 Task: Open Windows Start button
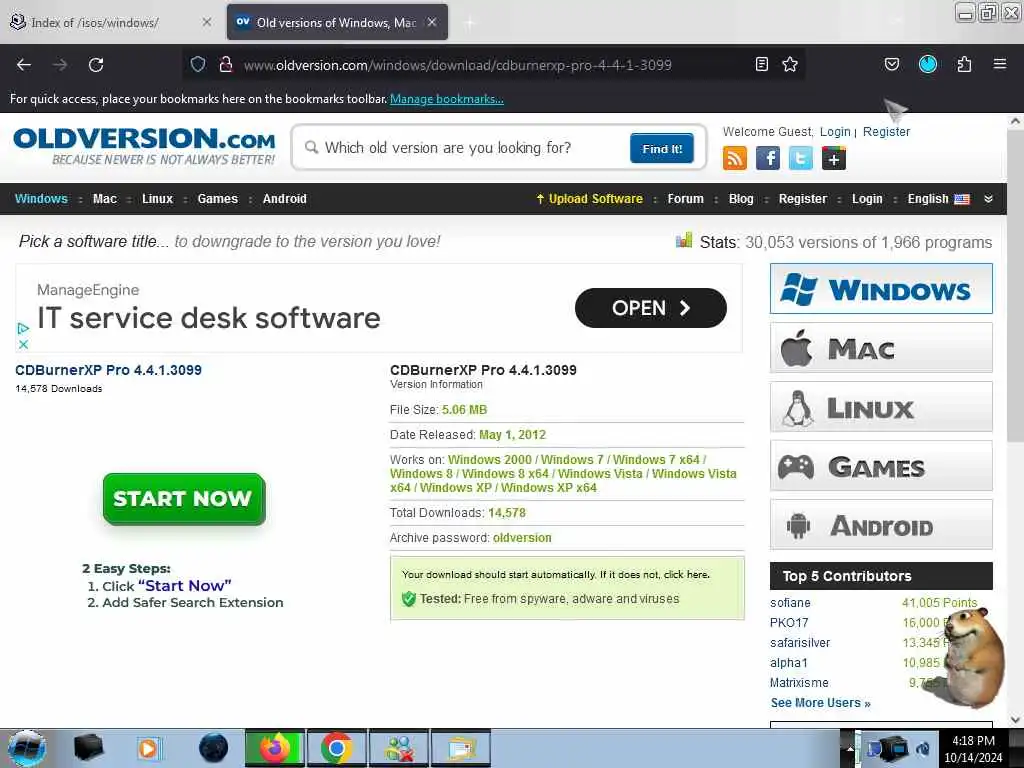coord(27,748)
